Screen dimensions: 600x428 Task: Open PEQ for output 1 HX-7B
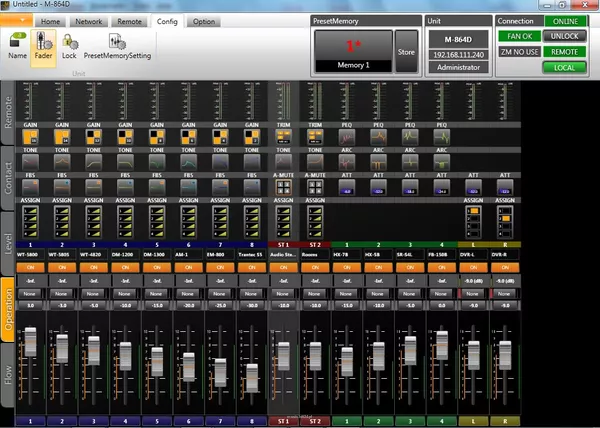point(347,137)
